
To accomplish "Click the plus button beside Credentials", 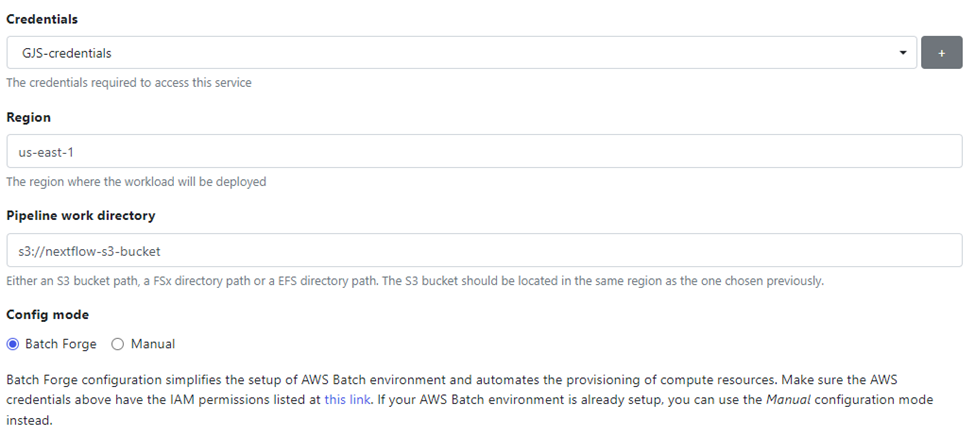I will pos(941,52).
